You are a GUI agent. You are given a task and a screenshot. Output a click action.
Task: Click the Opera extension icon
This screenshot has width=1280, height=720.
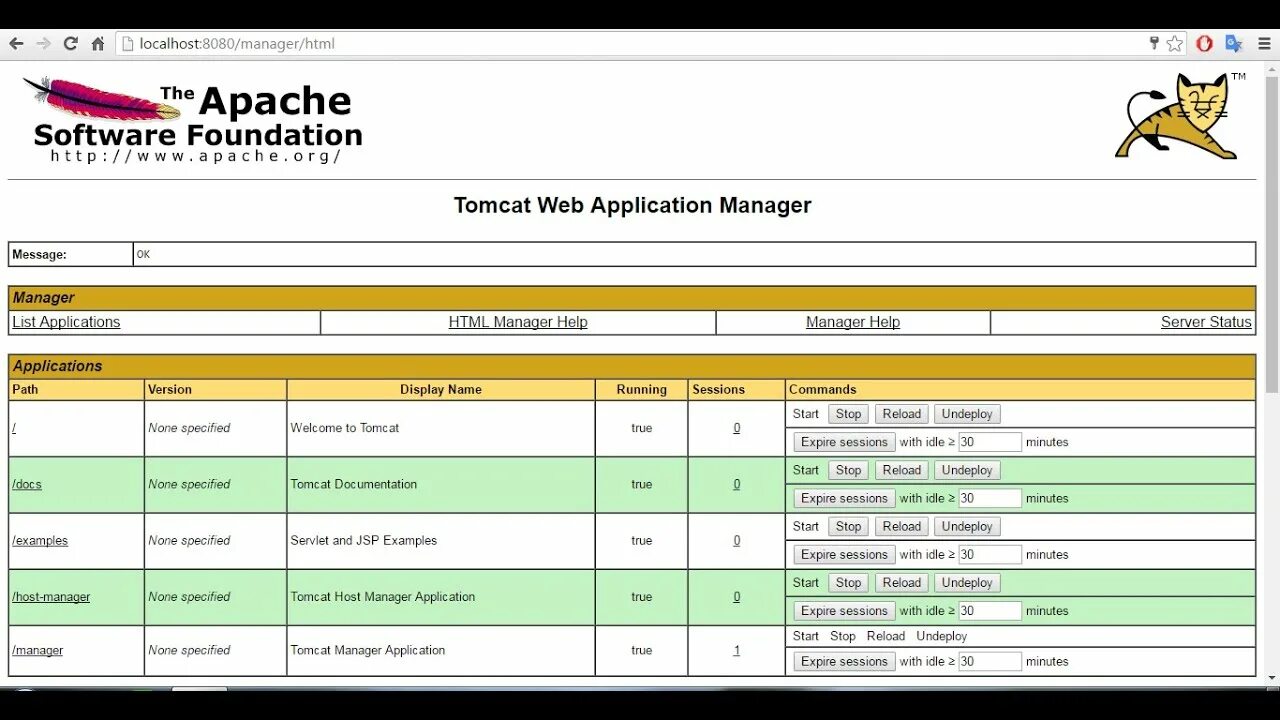click(x=1205, y=43)
